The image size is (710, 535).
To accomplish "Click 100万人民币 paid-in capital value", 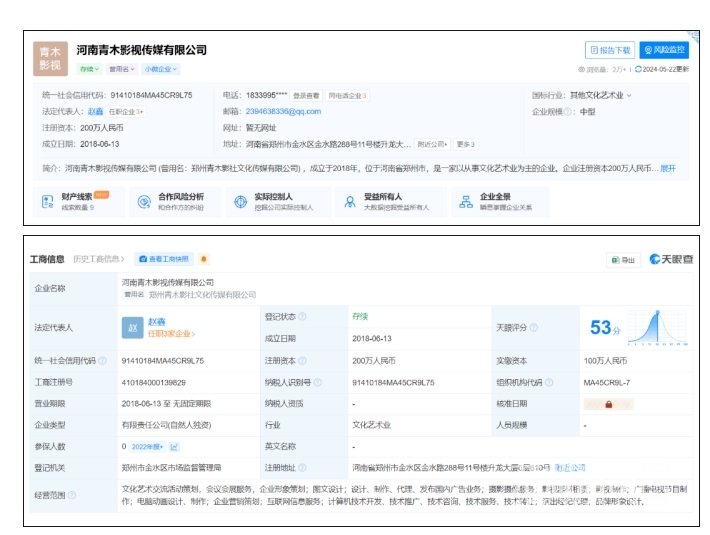I will pyautogui.click(x=605, y=361).
